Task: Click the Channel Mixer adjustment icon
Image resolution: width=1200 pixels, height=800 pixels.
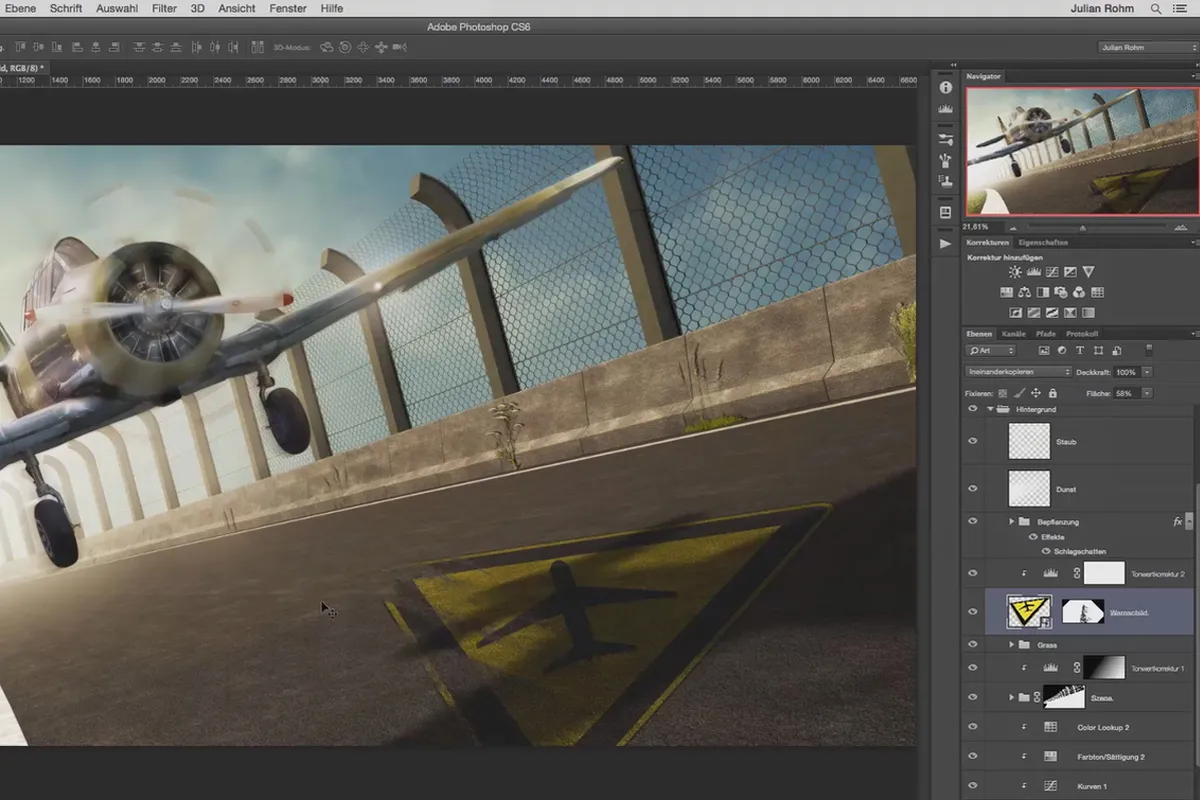Action: (x=1078, y=293)
